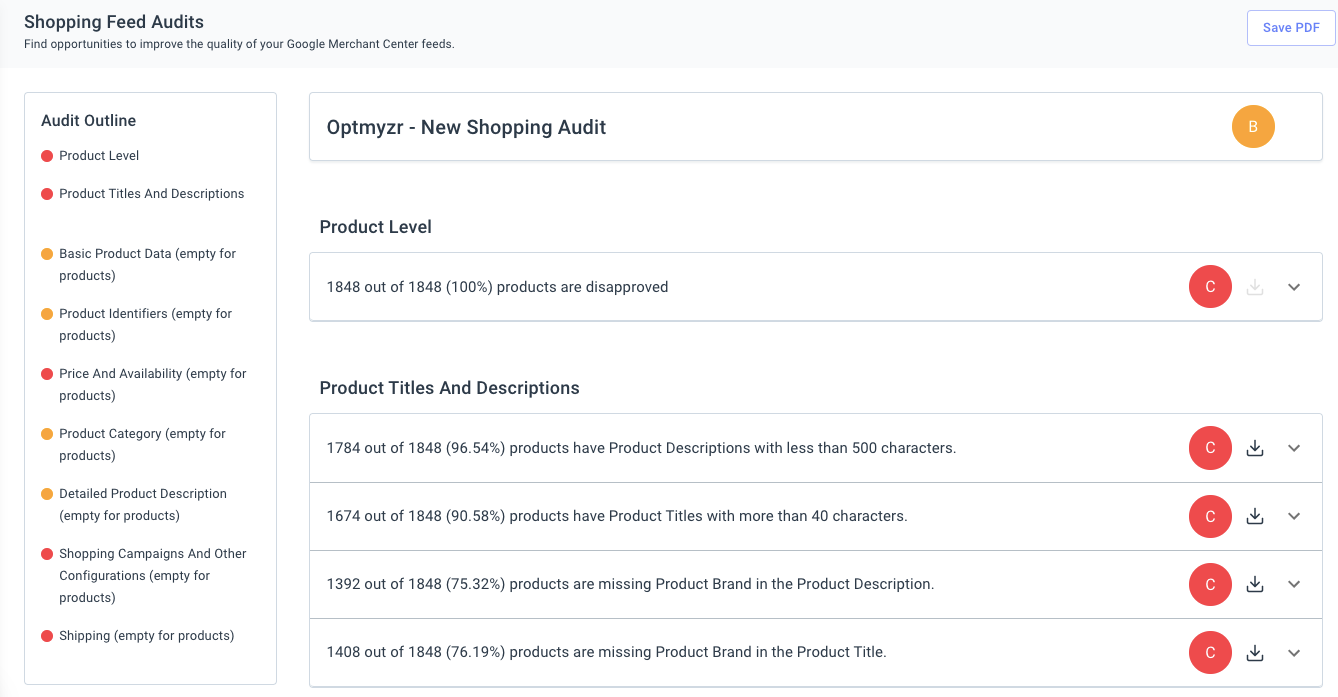The width and height of the screenshot is (1338, 697).
Task: Click the Save PDF button
Action: [1291, 28]
